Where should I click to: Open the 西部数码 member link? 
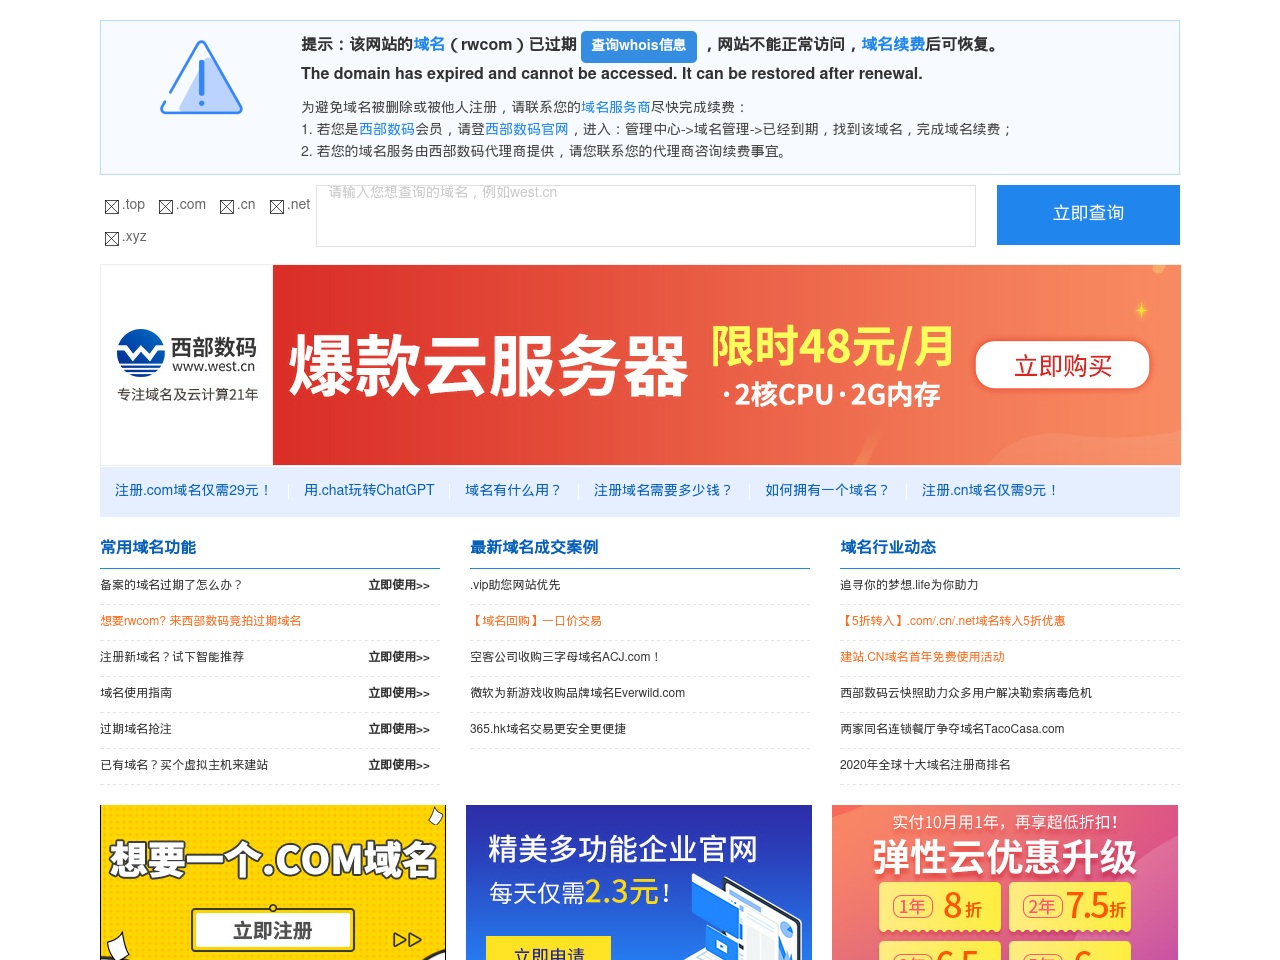coord(387,129)
